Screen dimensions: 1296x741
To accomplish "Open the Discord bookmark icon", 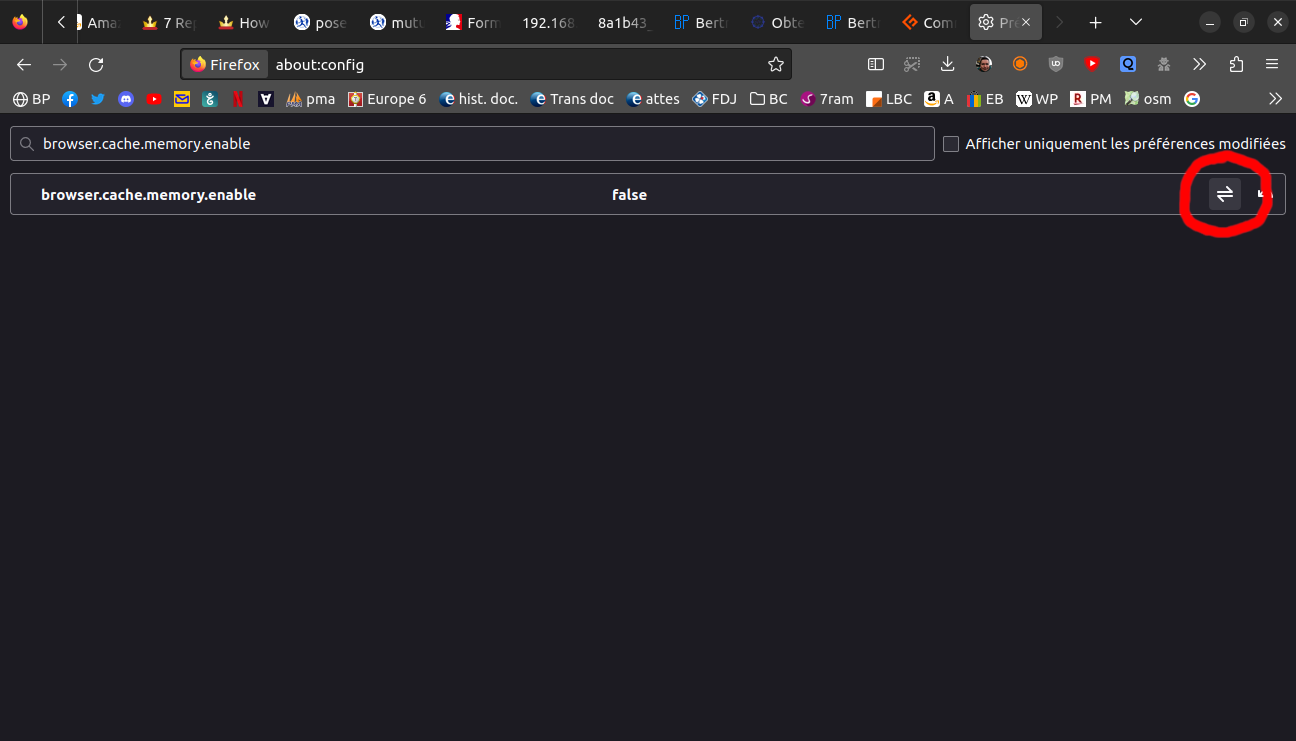I will point(126,99).
